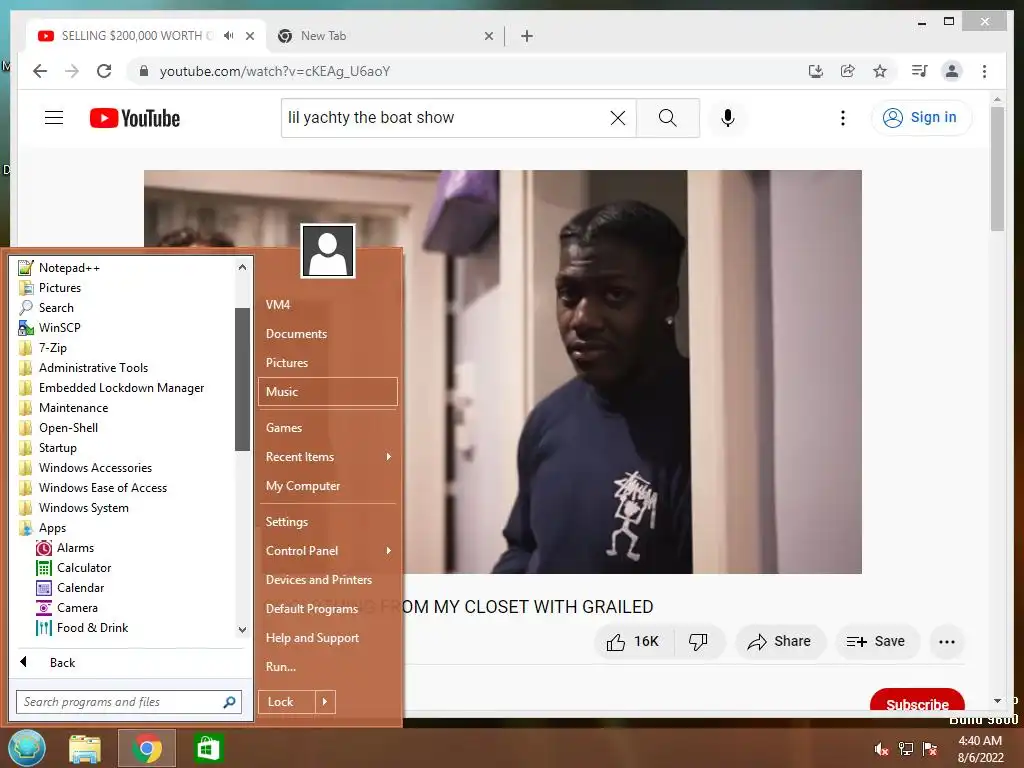This screenshot has width=1024, height=768.
Task: Launch Notepad++ from programs list
Action: coord(69,268)
